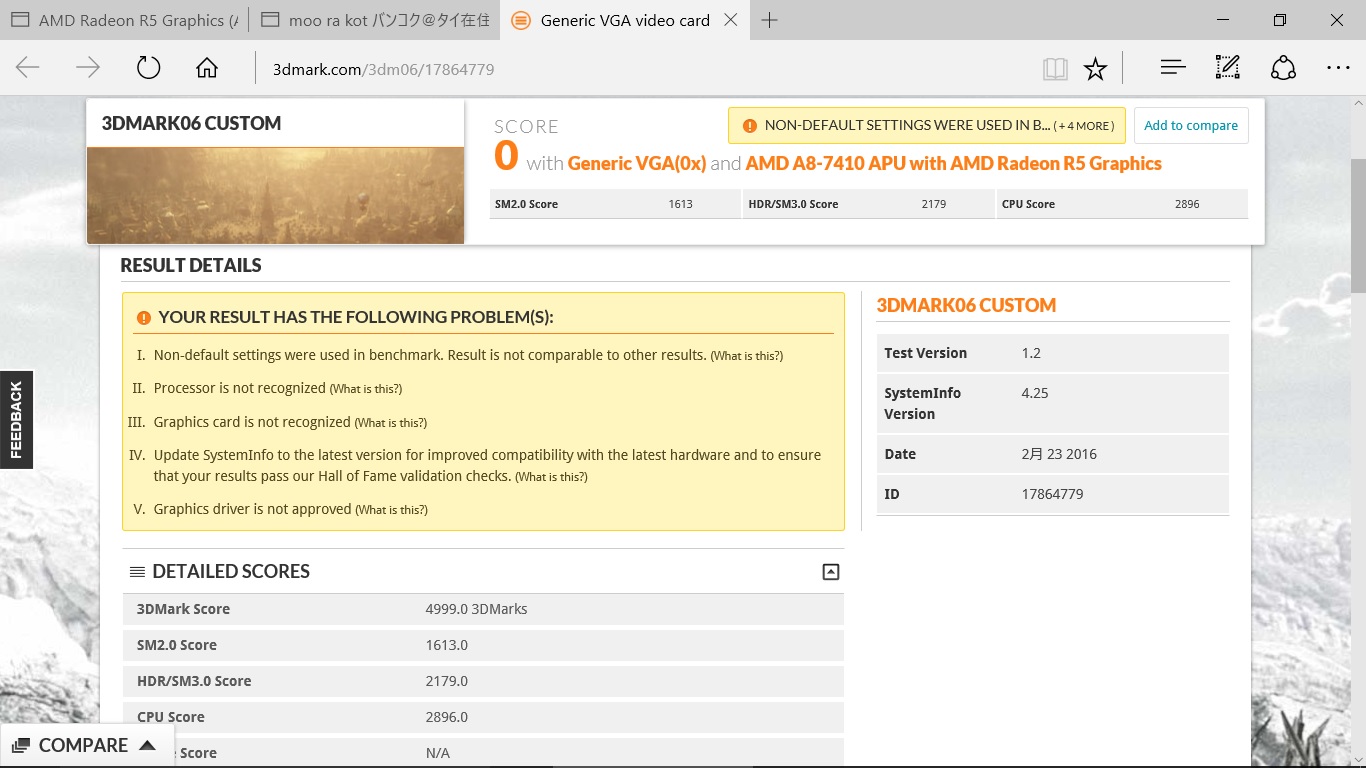Click the benchmark scene thumbnail image
Image resolution: width=1366 pixels, height=768 pixels.
point(275,195)
